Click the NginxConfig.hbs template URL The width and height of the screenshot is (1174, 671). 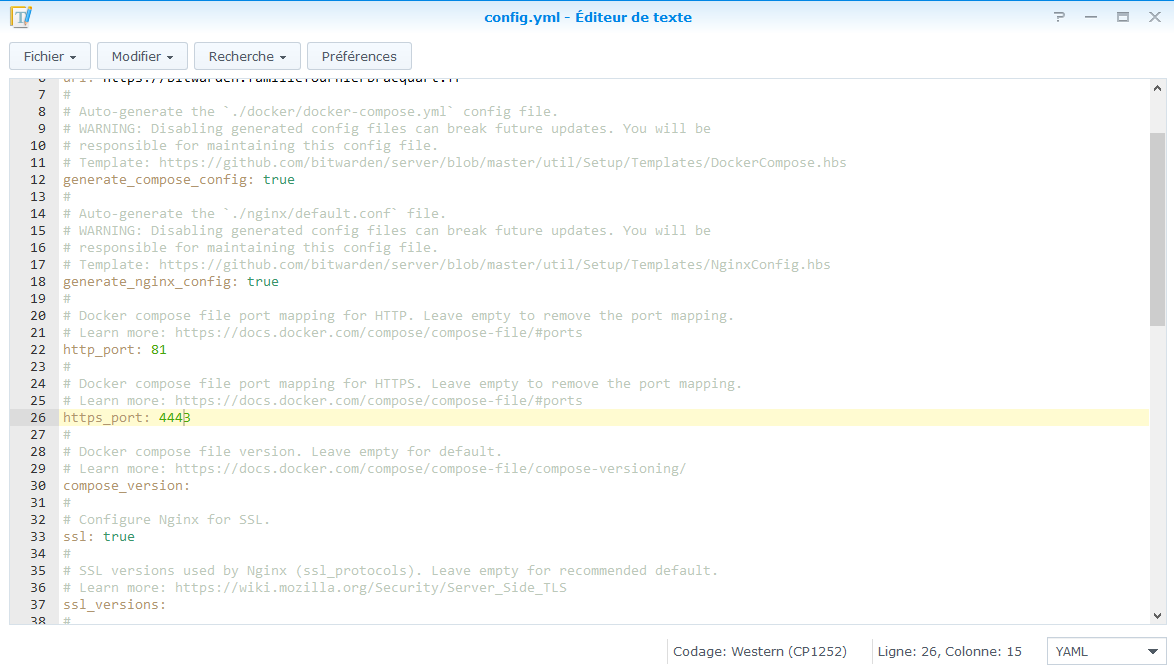[494, 264]
